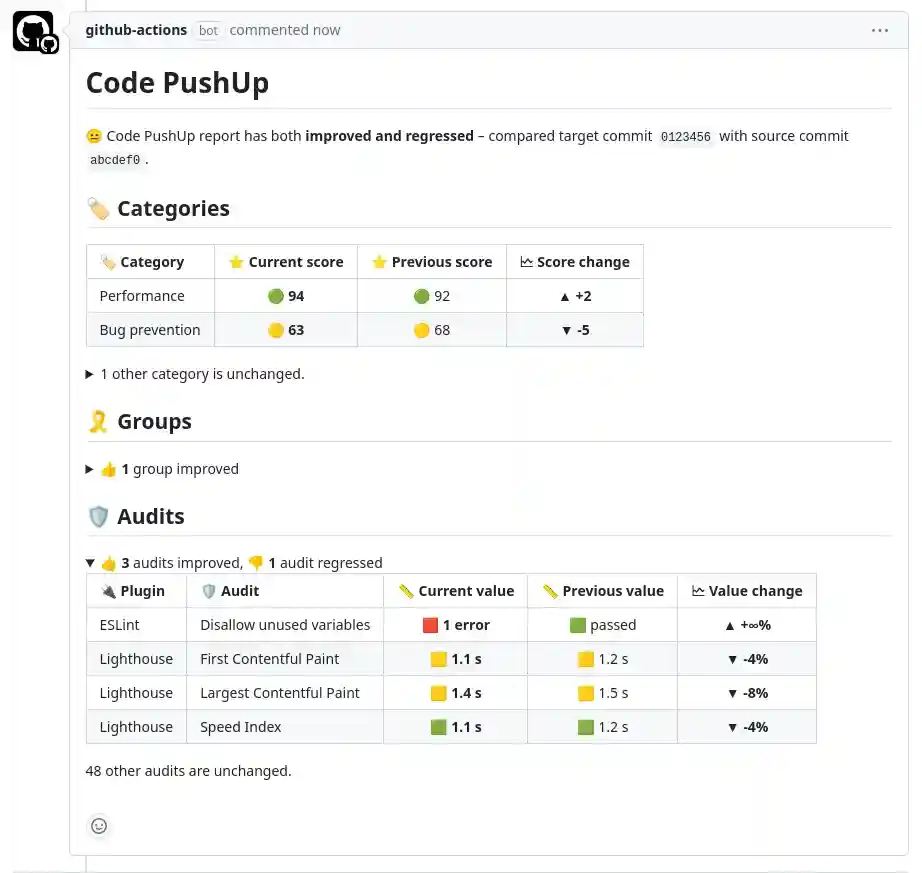Click the shield icon beside Audits heading
Viewport: 922px width, 873px height.
tap(98, 517)
